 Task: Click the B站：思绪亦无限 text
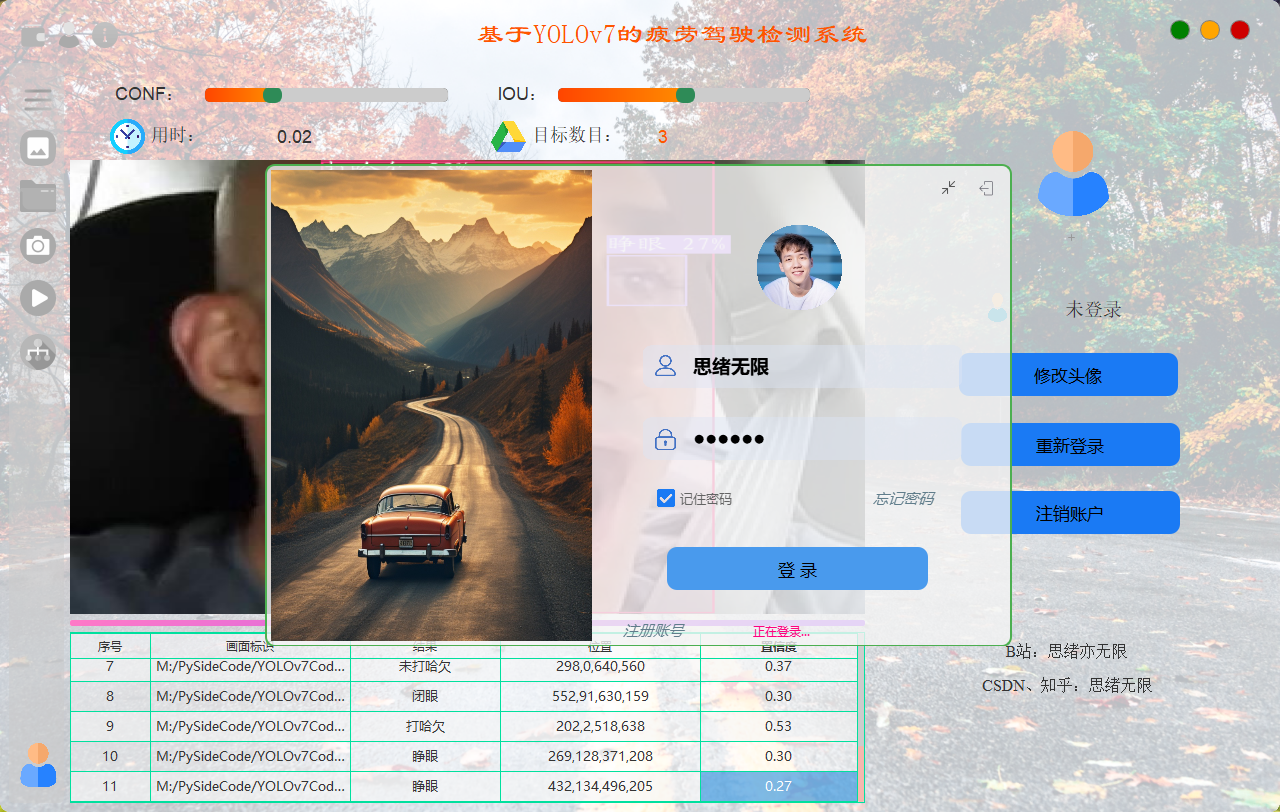point(1066,651)
